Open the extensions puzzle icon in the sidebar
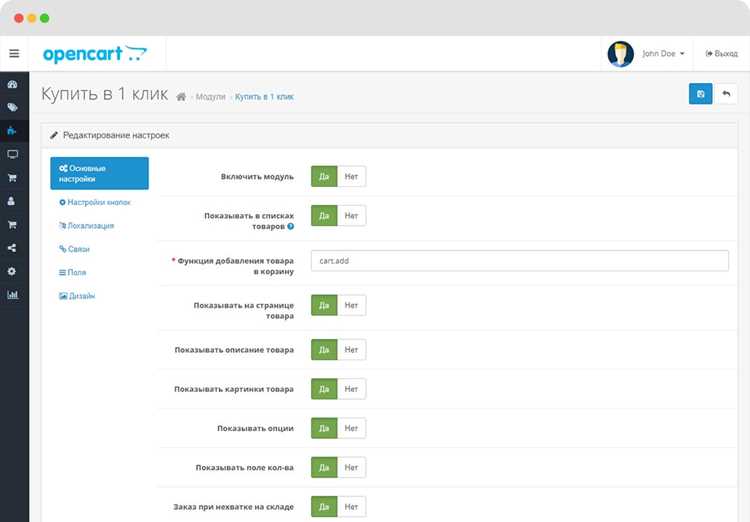This screenshot has width=750, height=522. (12, 130)
